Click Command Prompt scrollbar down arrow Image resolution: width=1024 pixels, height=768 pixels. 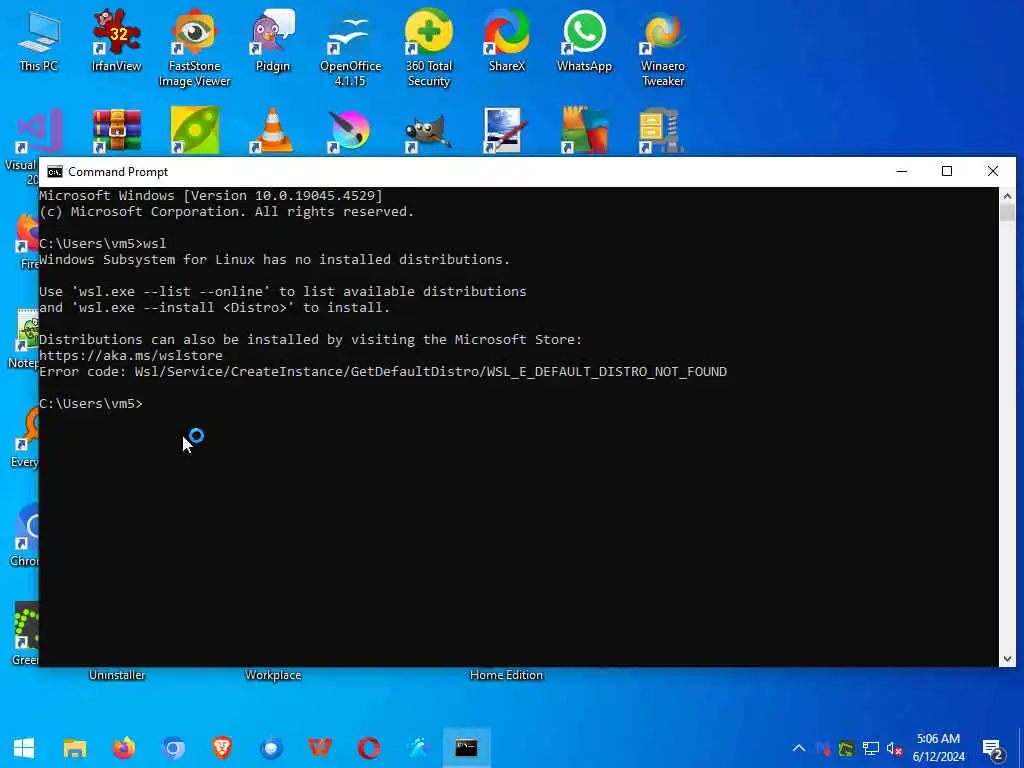[1007, 659]
